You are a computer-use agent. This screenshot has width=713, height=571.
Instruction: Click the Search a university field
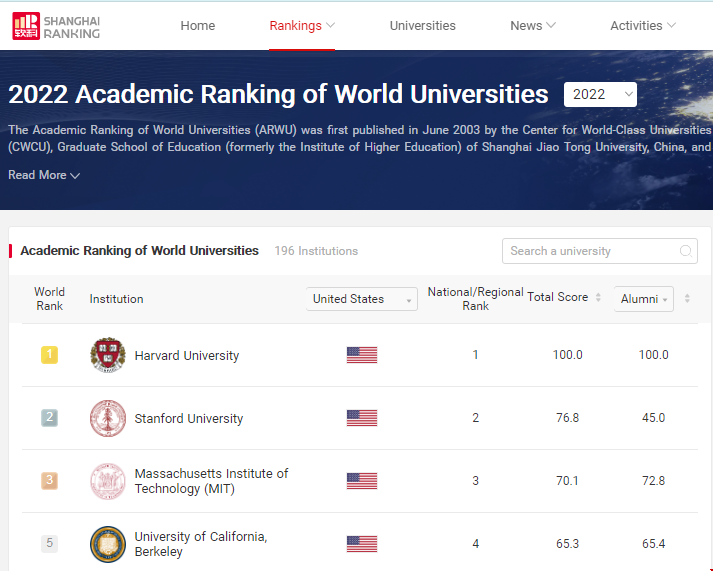point(590,251)
